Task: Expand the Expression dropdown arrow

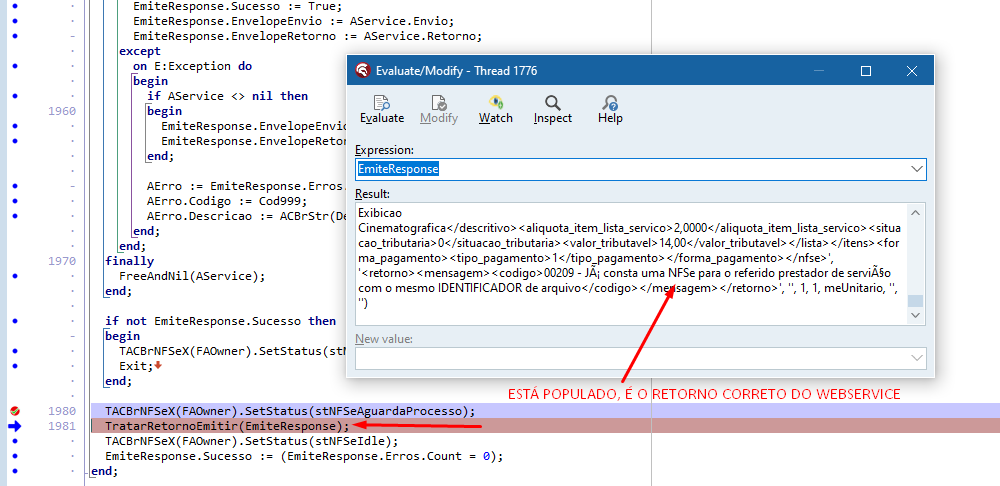Action: (917, 169)
